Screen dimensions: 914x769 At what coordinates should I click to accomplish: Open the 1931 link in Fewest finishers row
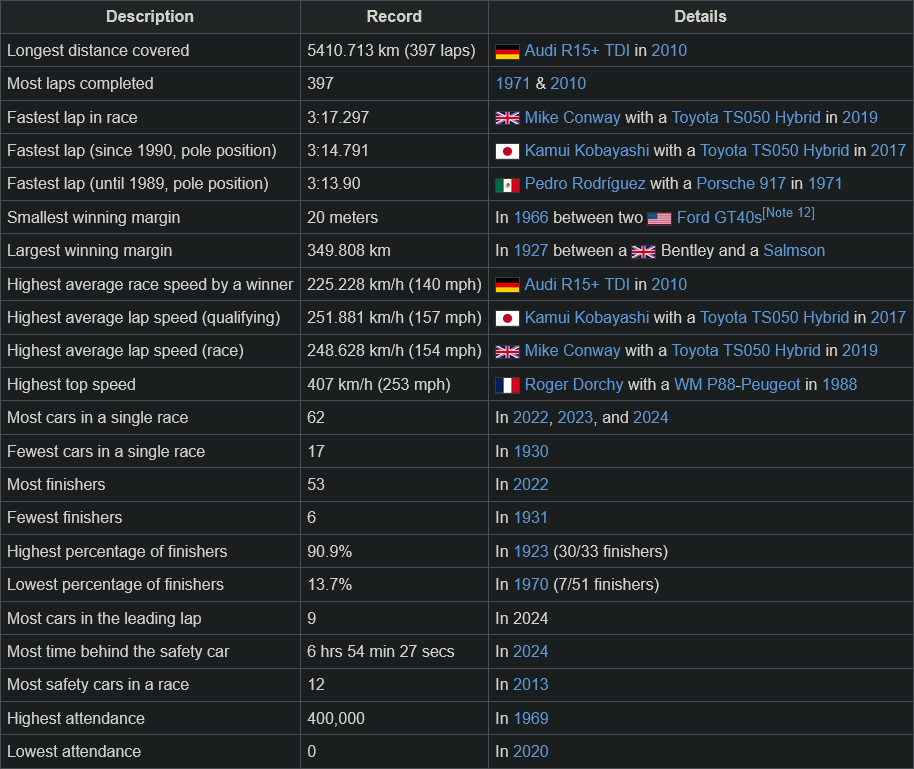click(530, 518)
